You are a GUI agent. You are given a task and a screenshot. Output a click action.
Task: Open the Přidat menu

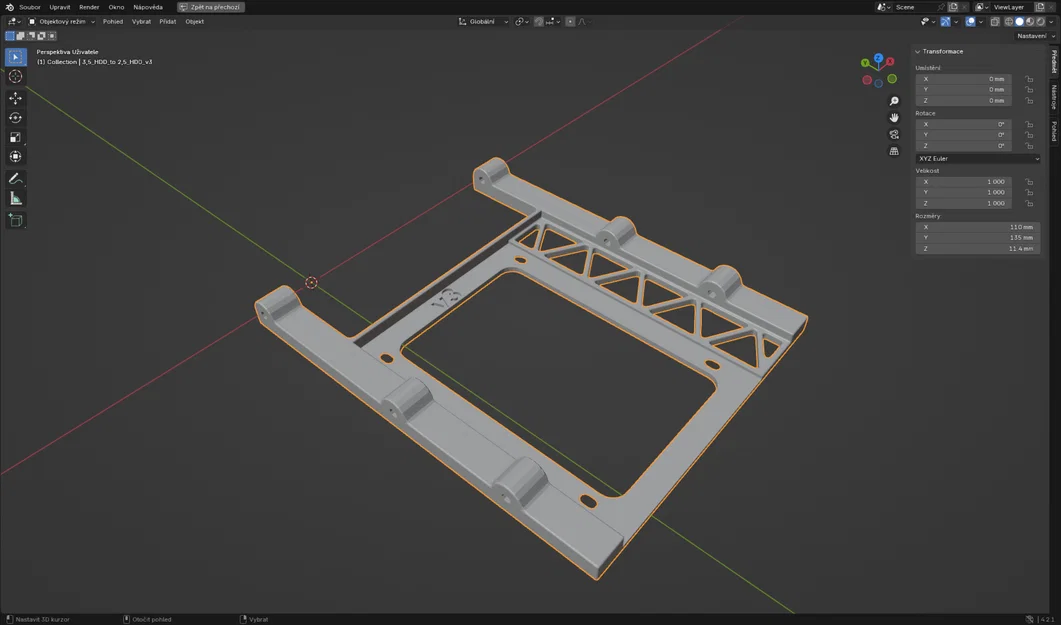(168, 22)
